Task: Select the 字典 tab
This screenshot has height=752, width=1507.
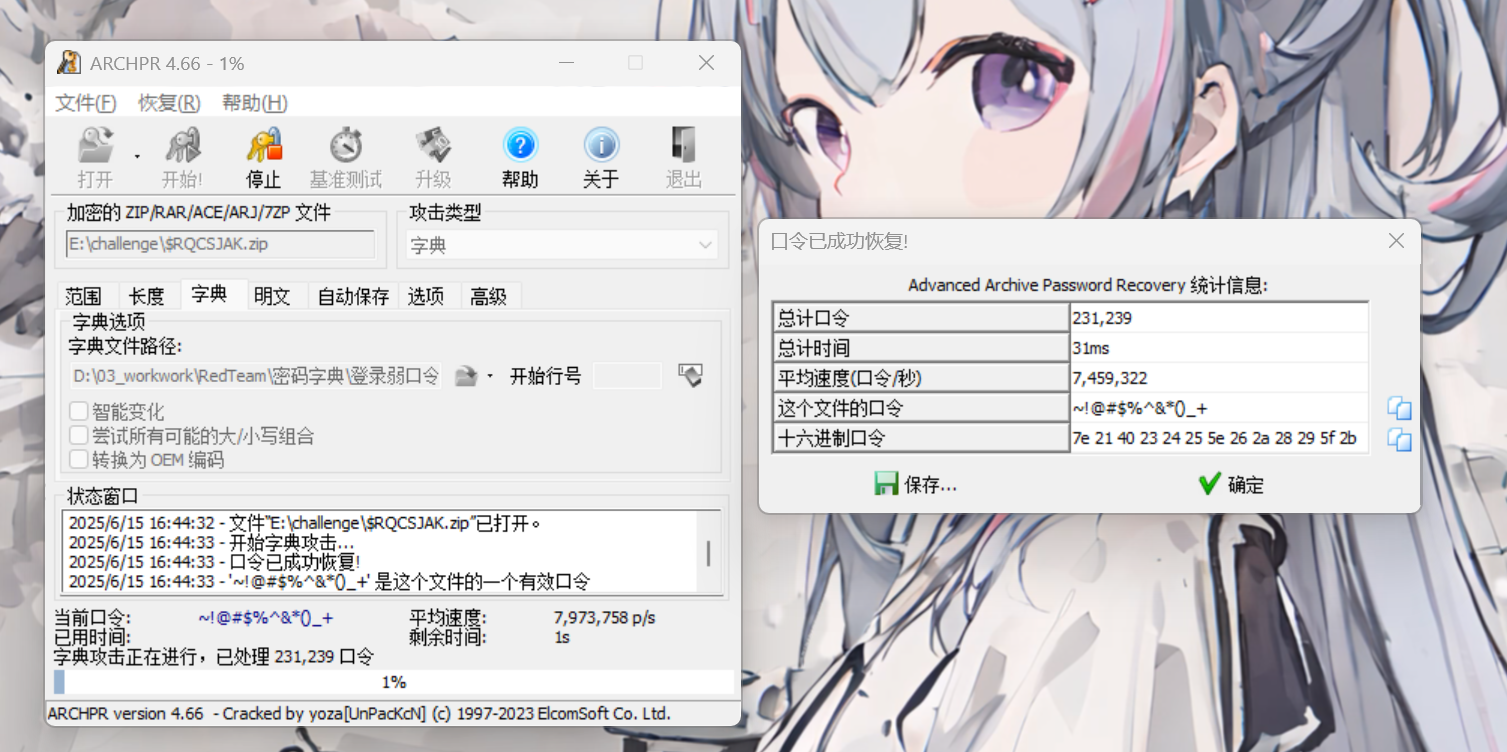Action: coord(210,294)
